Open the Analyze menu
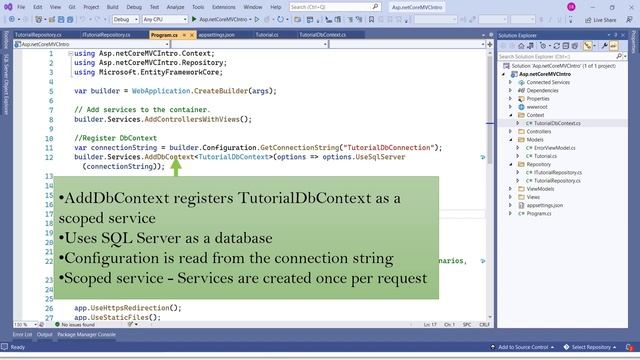 [175, 7]
